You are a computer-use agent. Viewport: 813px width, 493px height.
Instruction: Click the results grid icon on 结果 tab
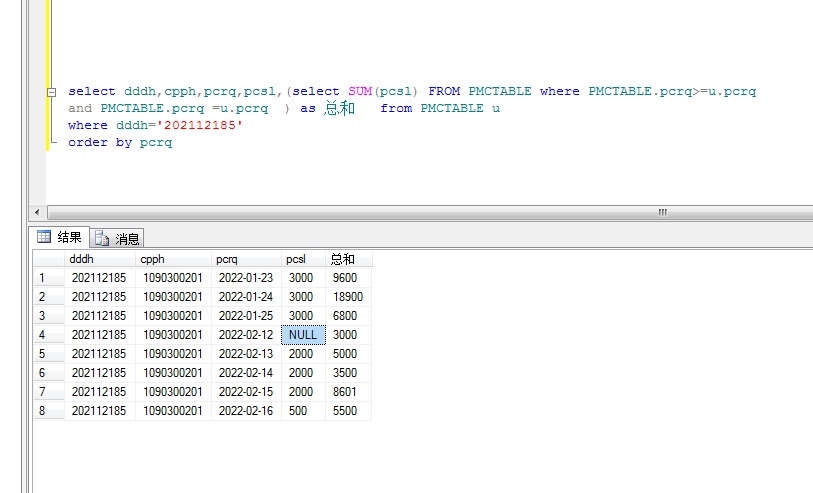click(44, 237)
